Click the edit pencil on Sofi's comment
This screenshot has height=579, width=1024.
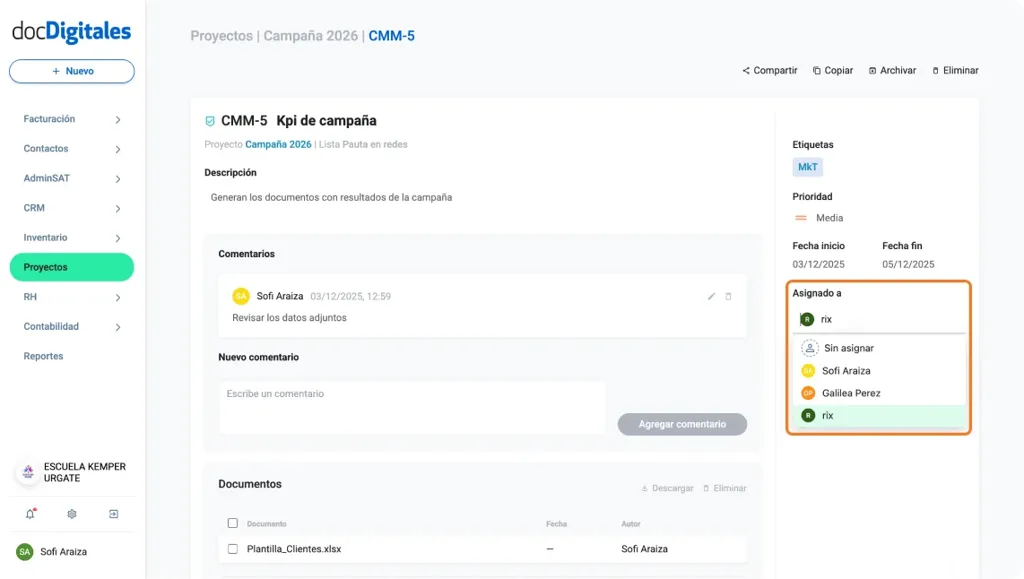[x=711, y=297]
